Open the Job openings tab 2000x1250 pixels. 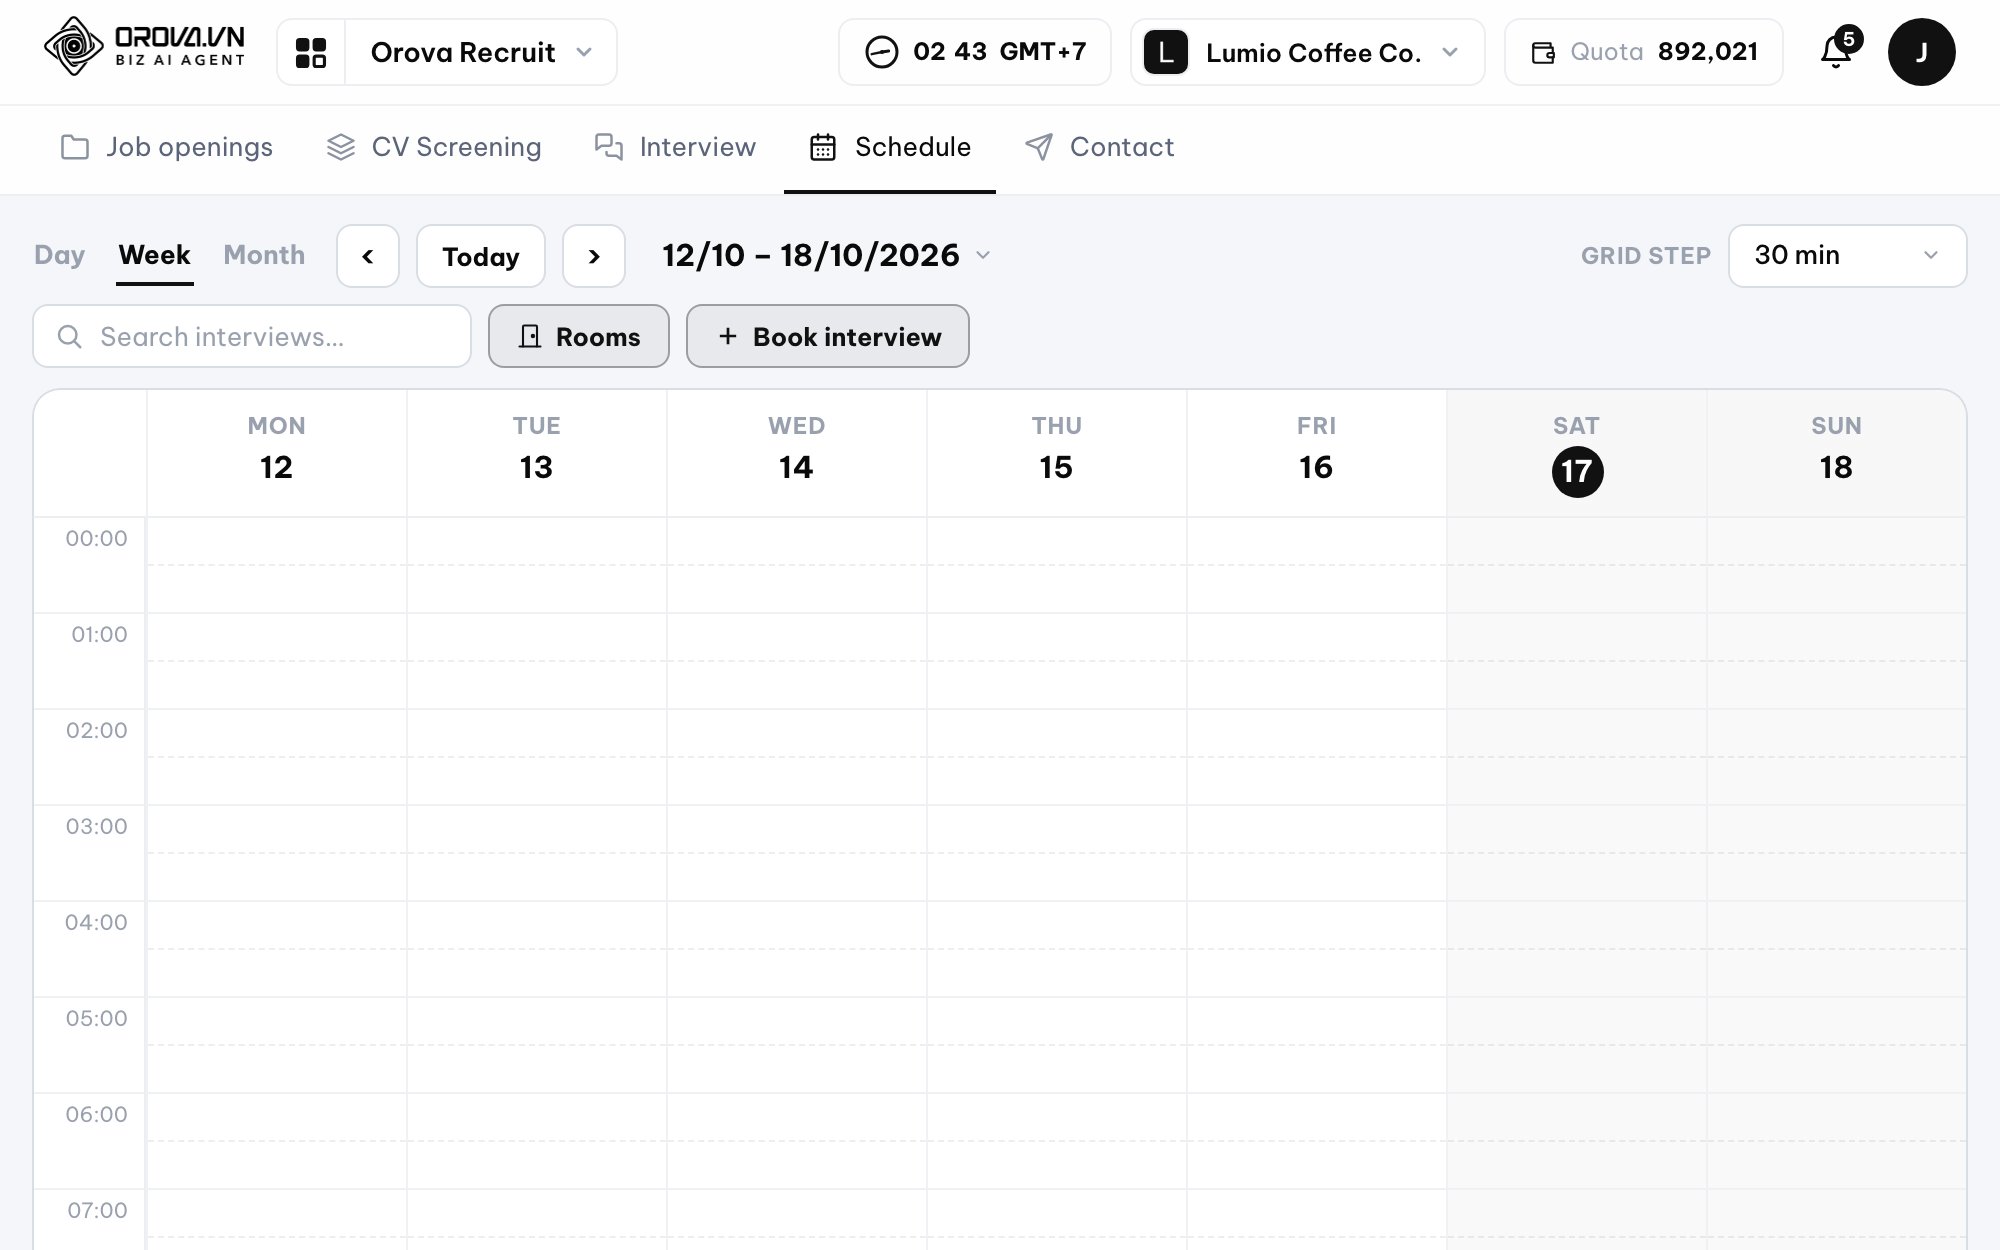pyautogui.click(x=166, y=147)
